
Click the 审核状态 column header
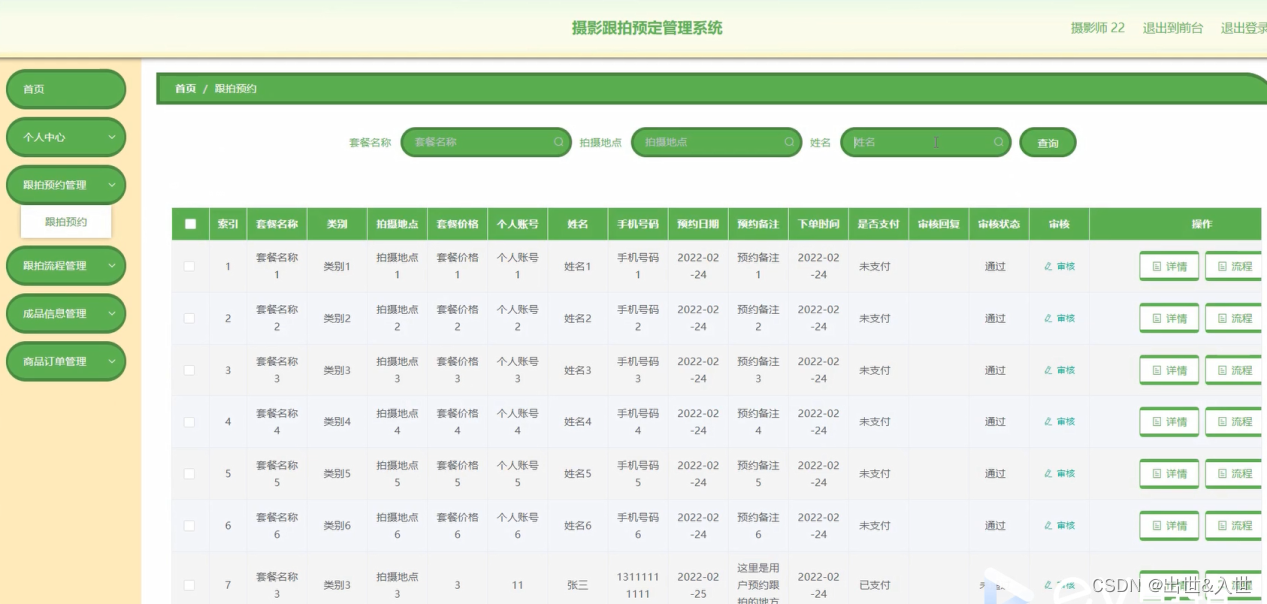998,224
